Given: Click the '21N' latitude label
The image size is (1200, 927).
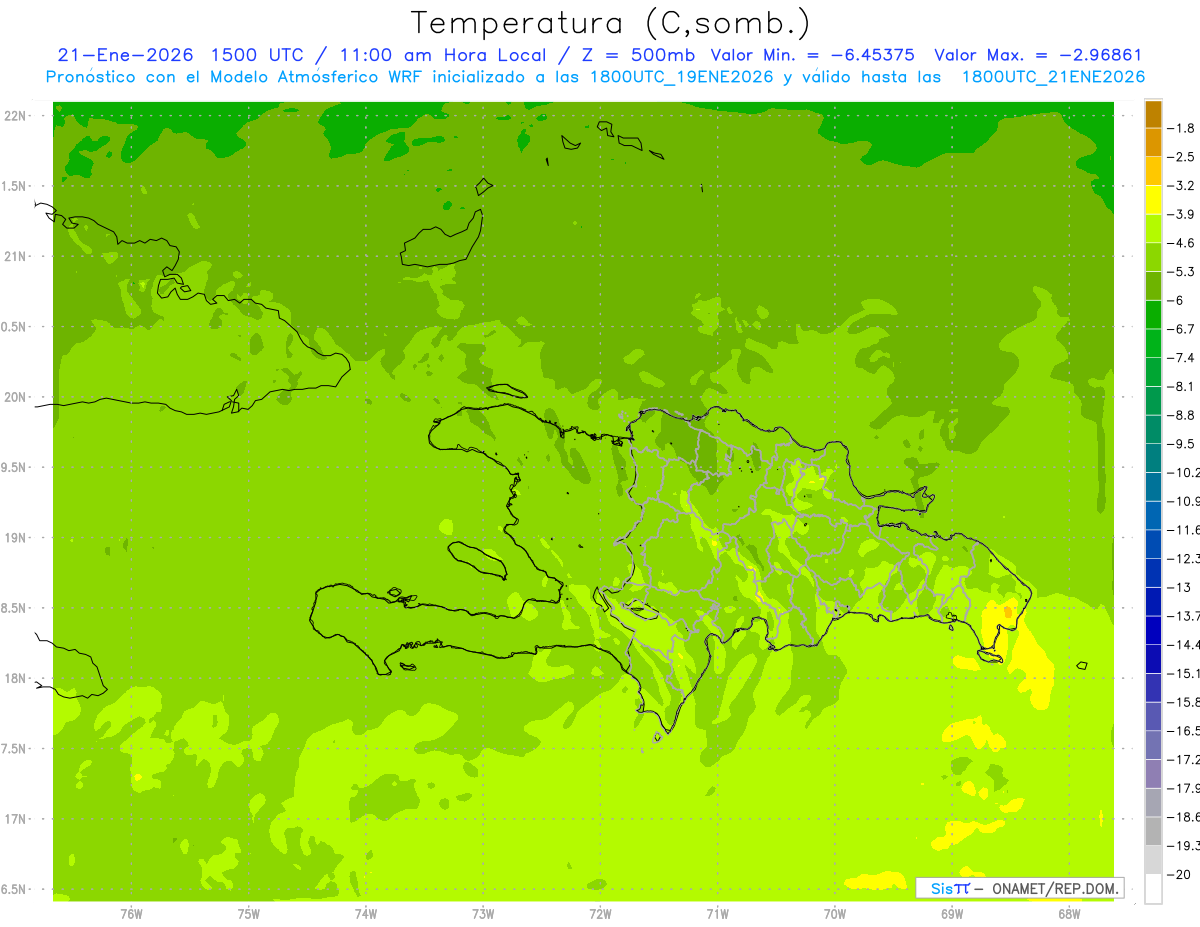Looking at the screenshot, I should (16, 256).
